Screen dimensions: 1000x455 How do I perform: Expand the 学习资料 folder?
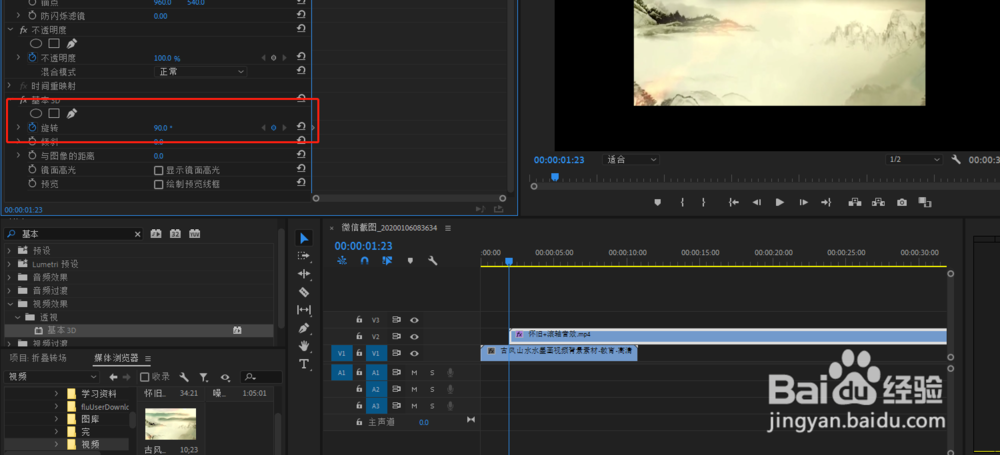56,394
